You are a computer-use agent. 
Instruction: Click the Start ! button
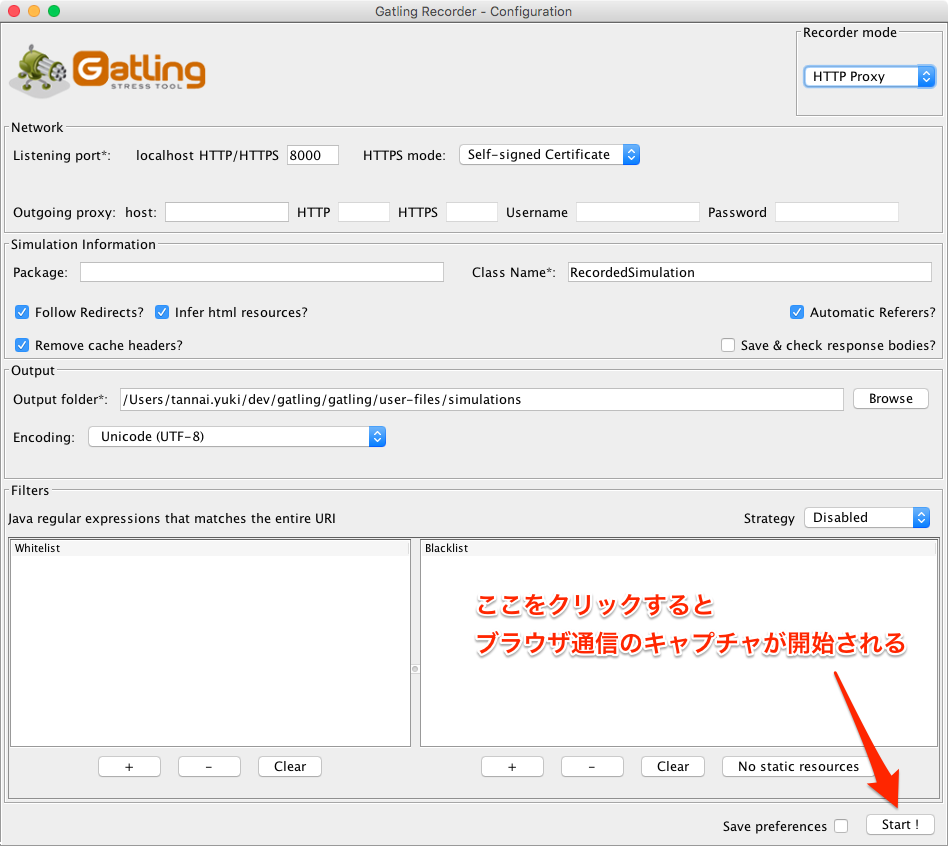tap(900, 825)
